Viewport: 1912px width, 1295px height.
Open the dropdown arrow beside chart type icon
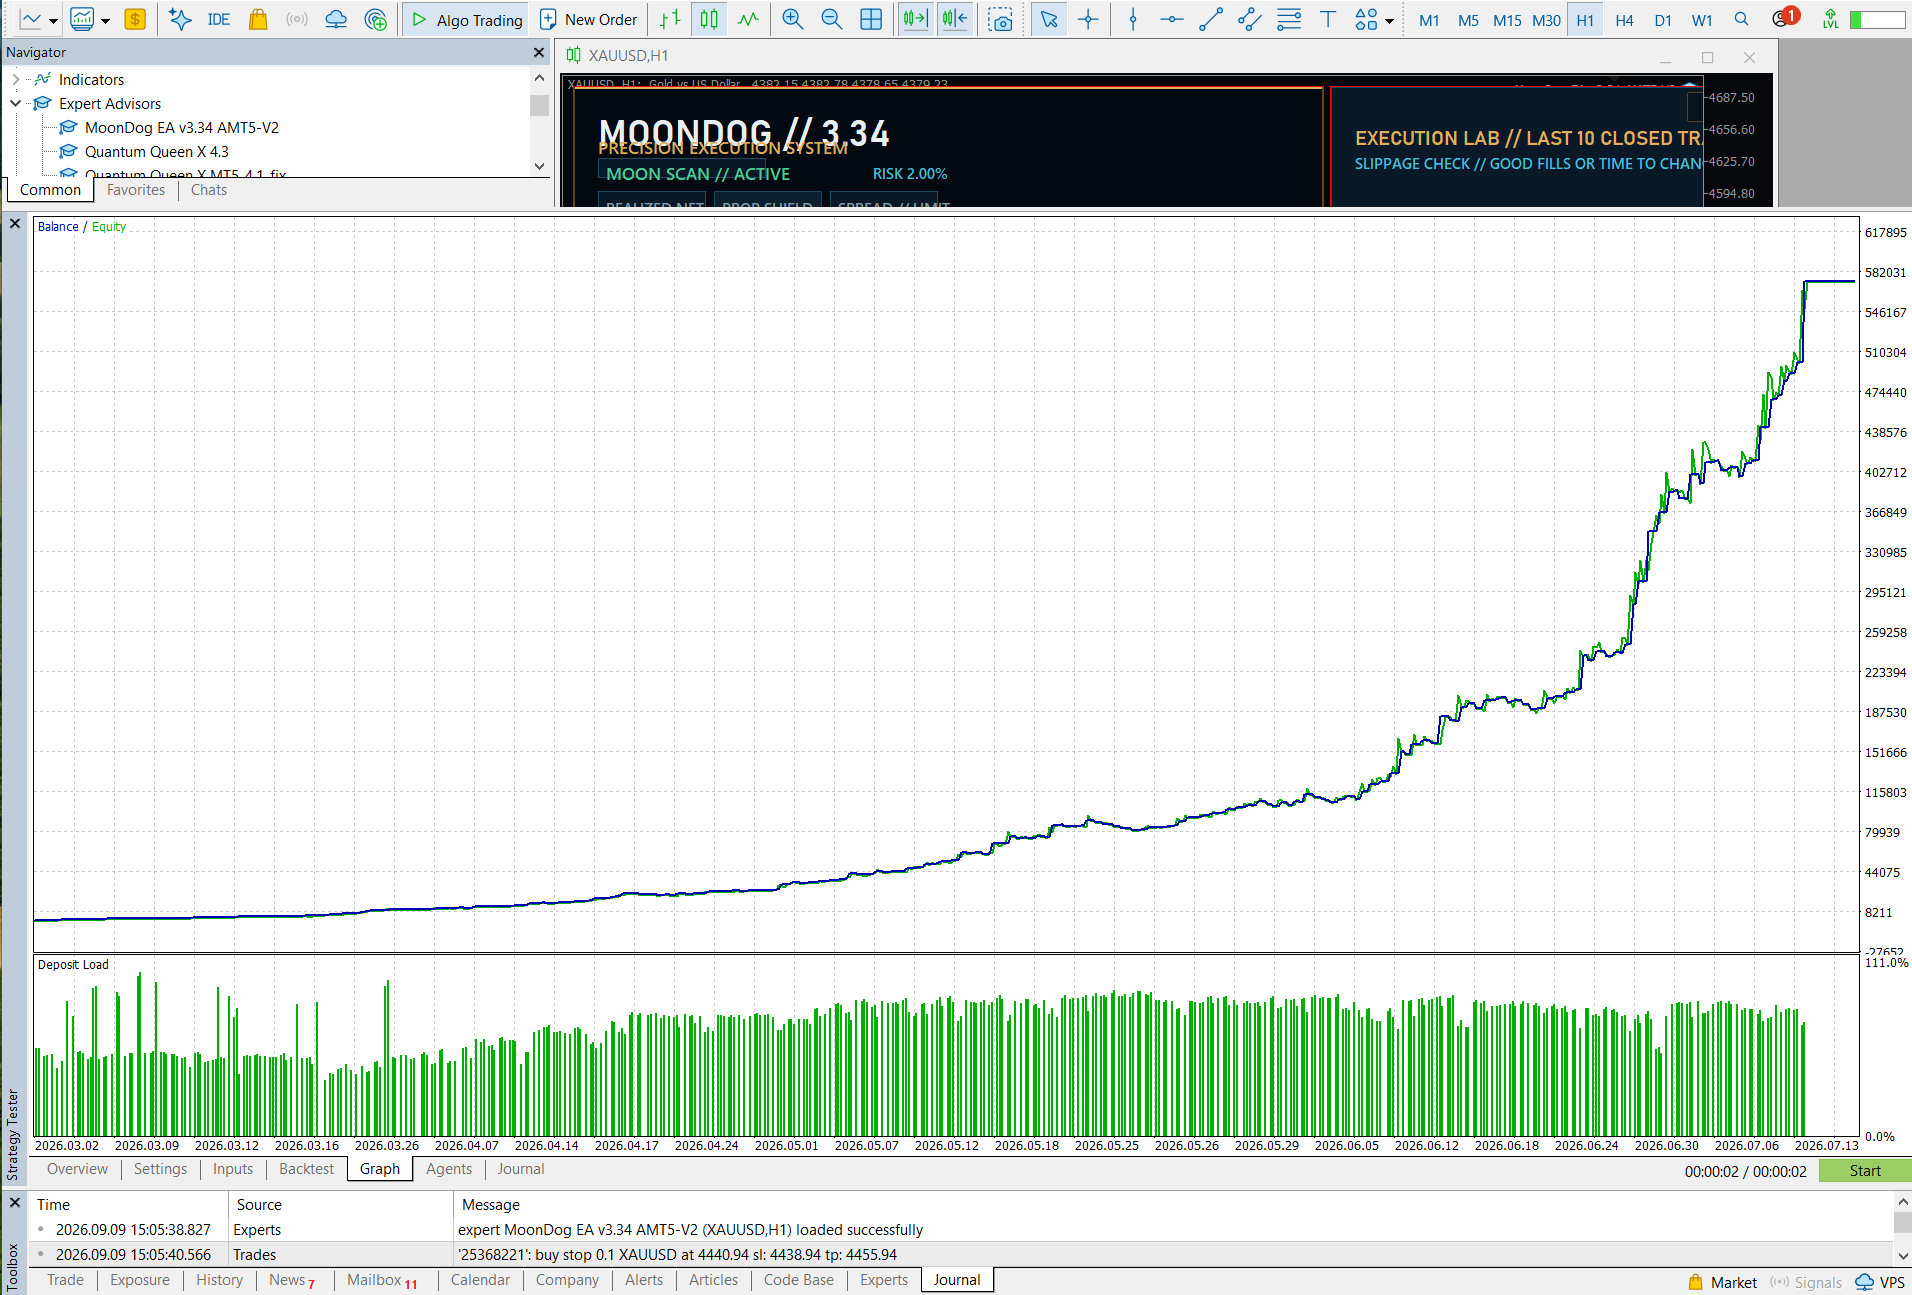click(x=53, y=20)
